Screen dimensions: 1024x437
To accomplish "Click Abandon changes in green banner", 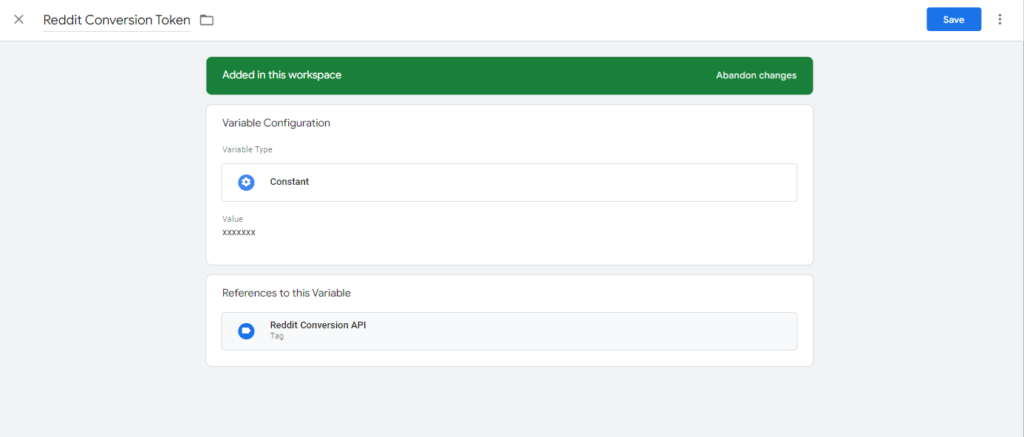I will (x=756, y=75).
